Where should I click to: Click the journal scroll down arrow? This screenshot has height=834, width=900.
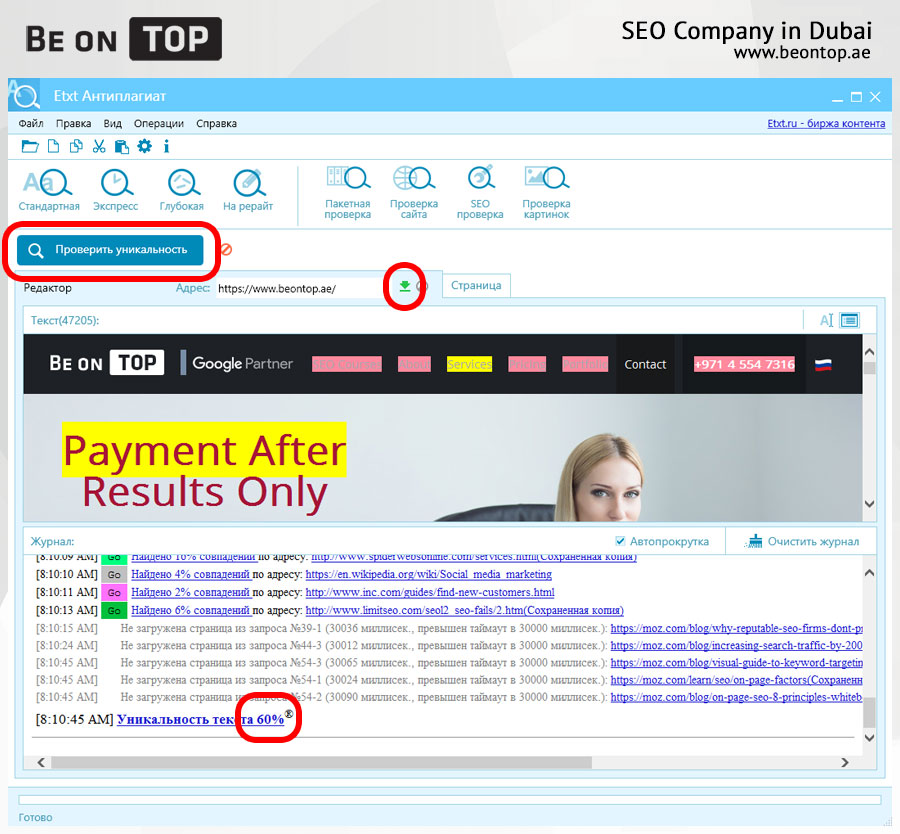pos(870,738)
